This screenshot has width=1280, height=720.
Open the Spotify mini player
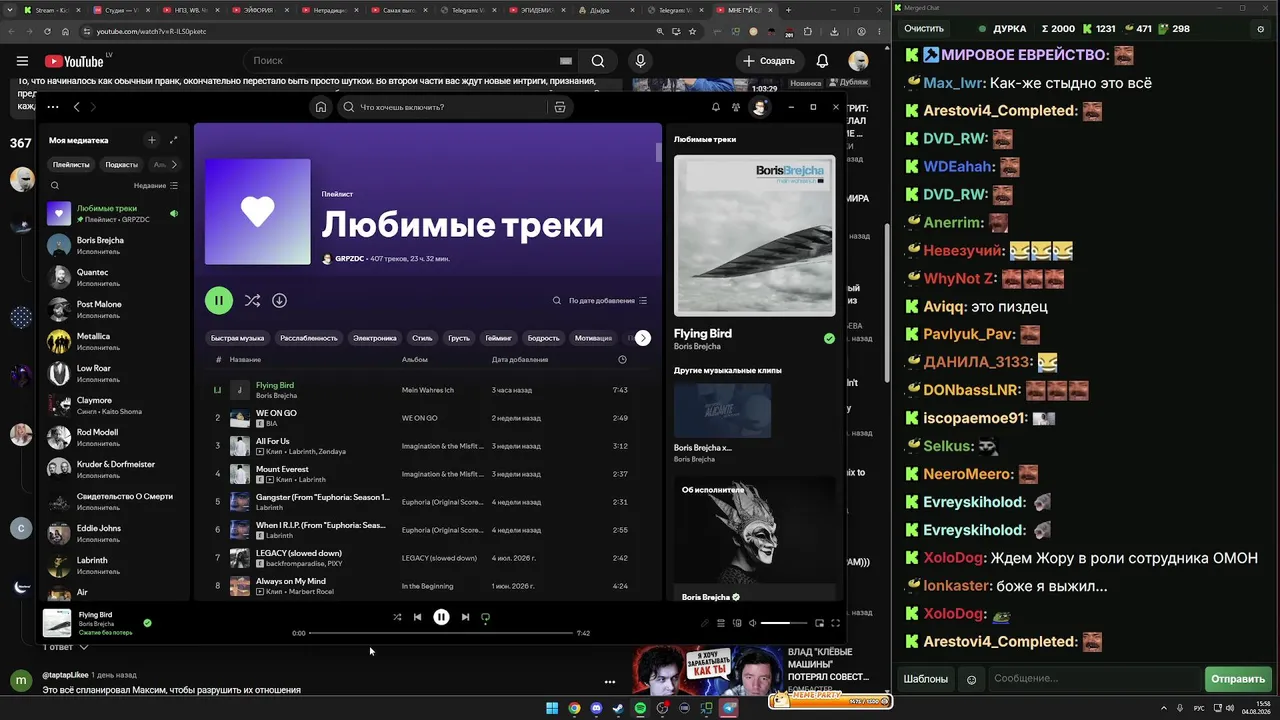819,623
